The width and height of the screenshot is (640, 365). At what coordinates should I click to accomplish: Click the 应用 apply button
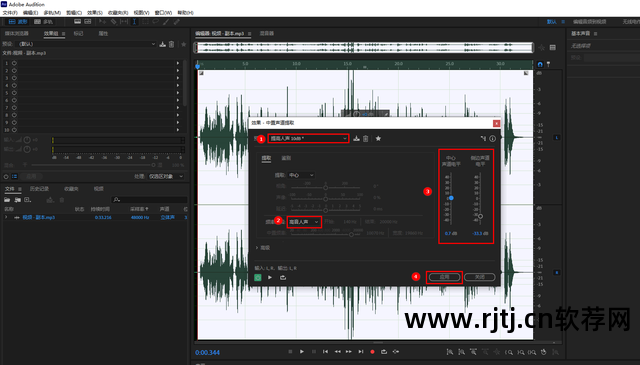pos(444,277)
